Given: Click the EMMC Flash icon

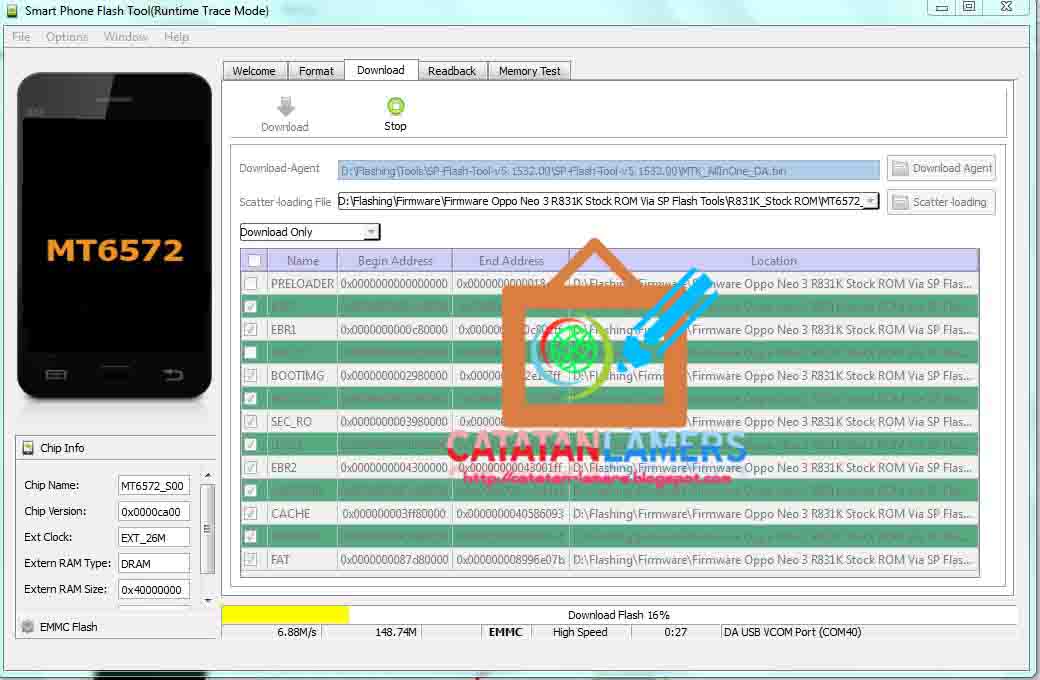Looking at the screenshot, I should [x=28, y=626].
